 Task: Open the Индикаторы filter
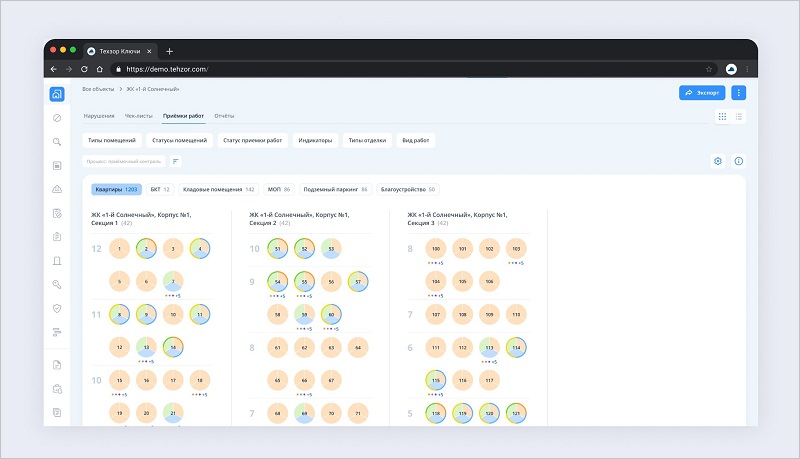coord(315,140)
